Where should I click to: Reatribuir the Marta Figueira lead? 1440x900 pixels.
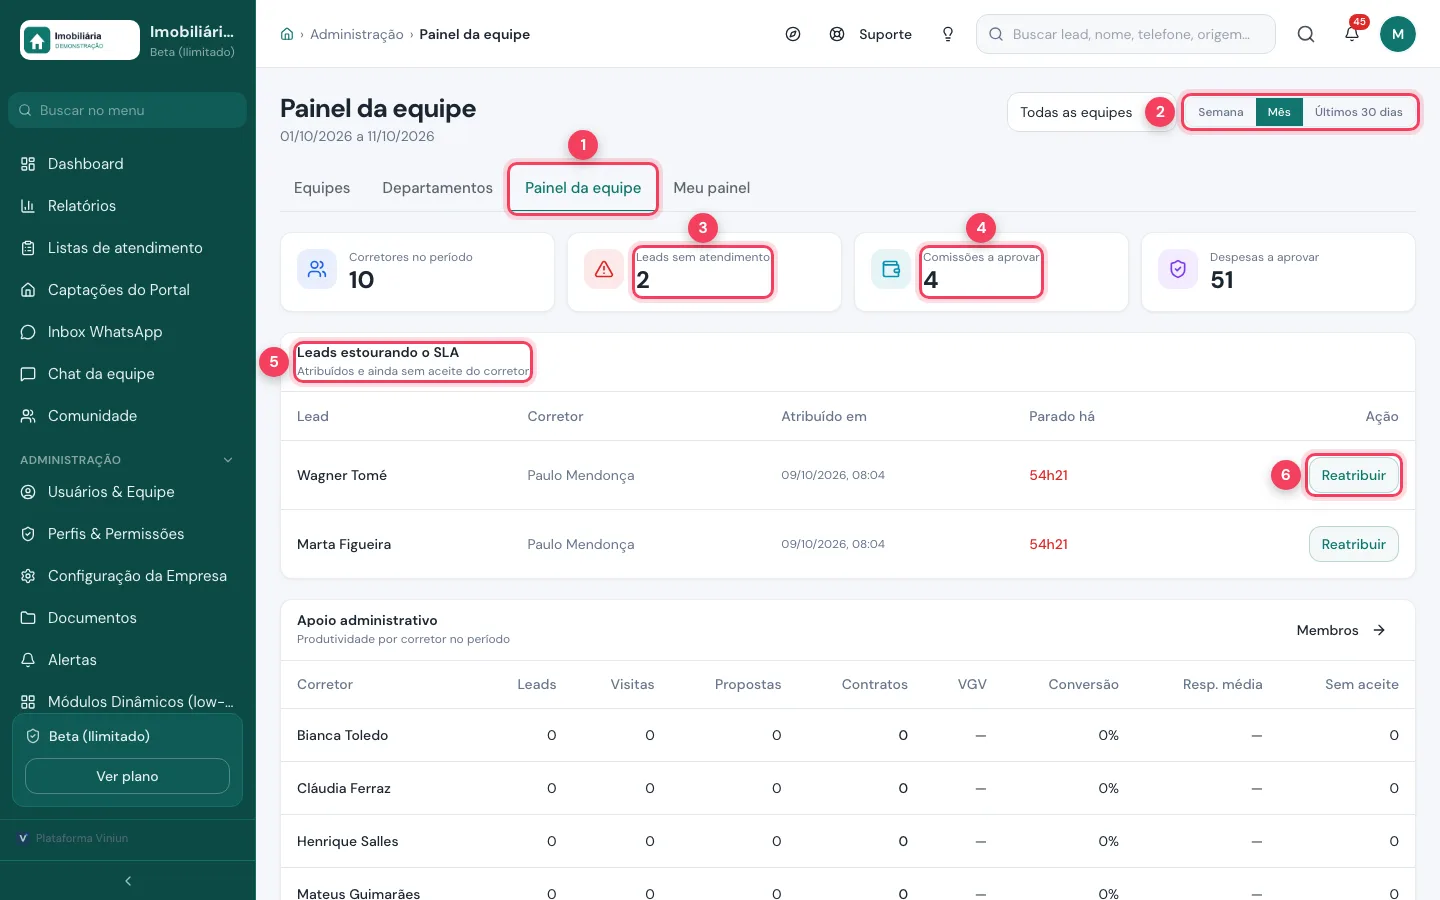click(1353, 544)
